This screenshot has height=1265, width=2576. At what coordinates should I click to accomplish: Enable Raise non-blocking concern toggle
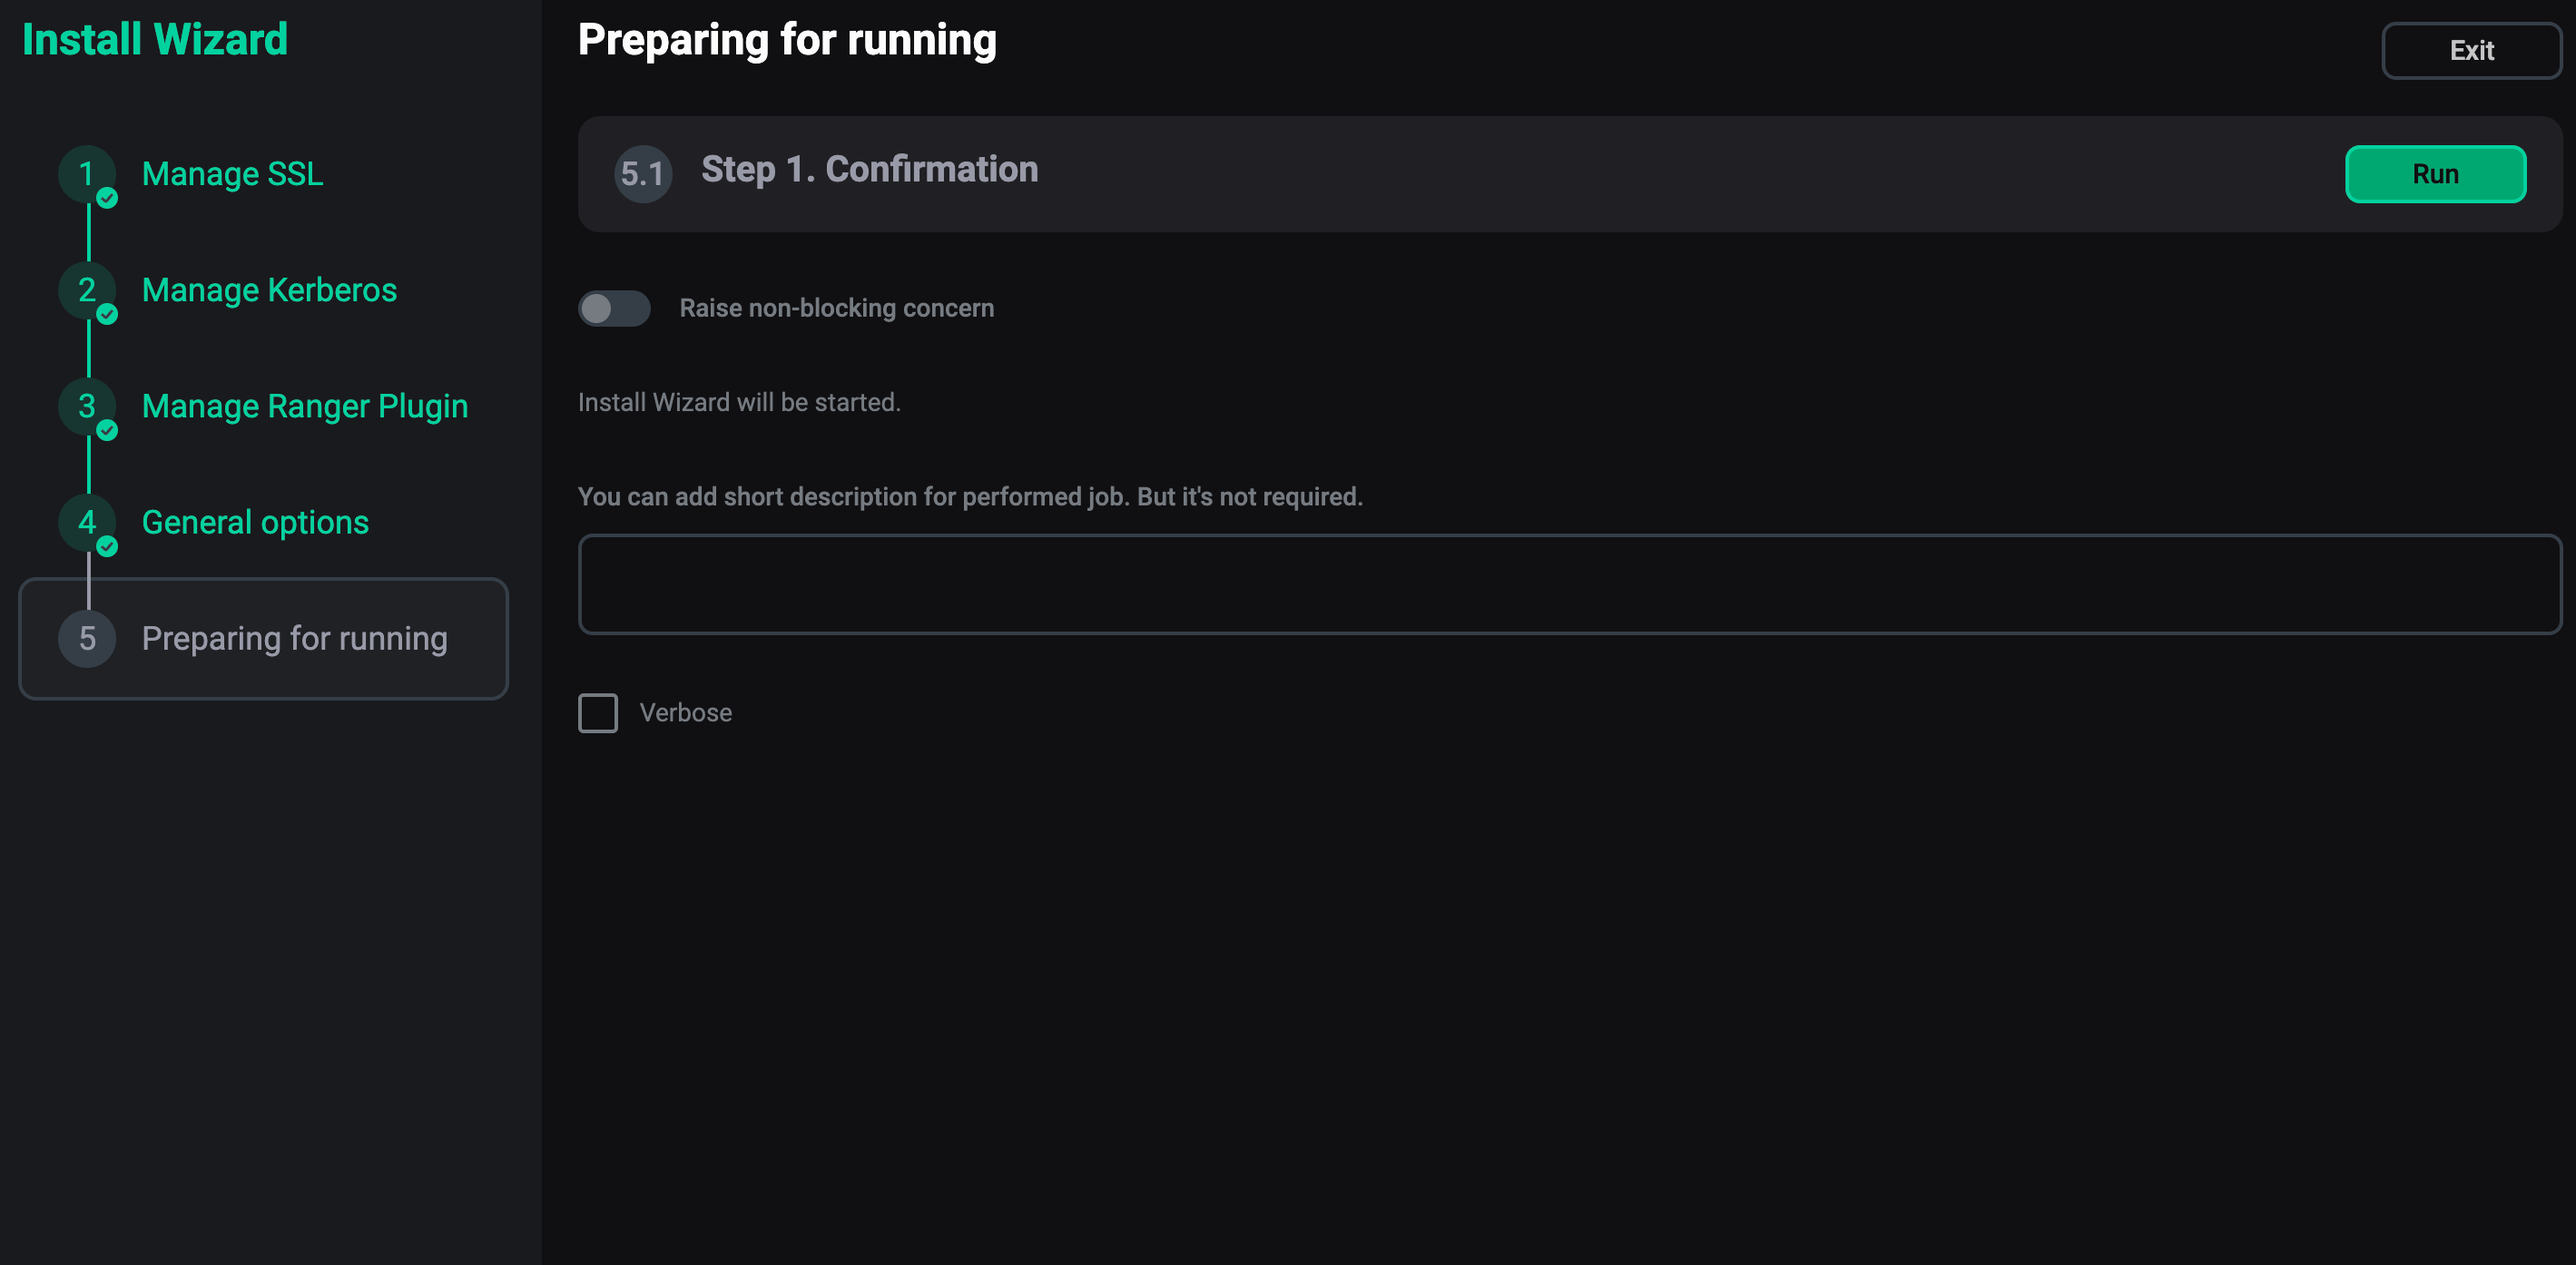[614, 308]
